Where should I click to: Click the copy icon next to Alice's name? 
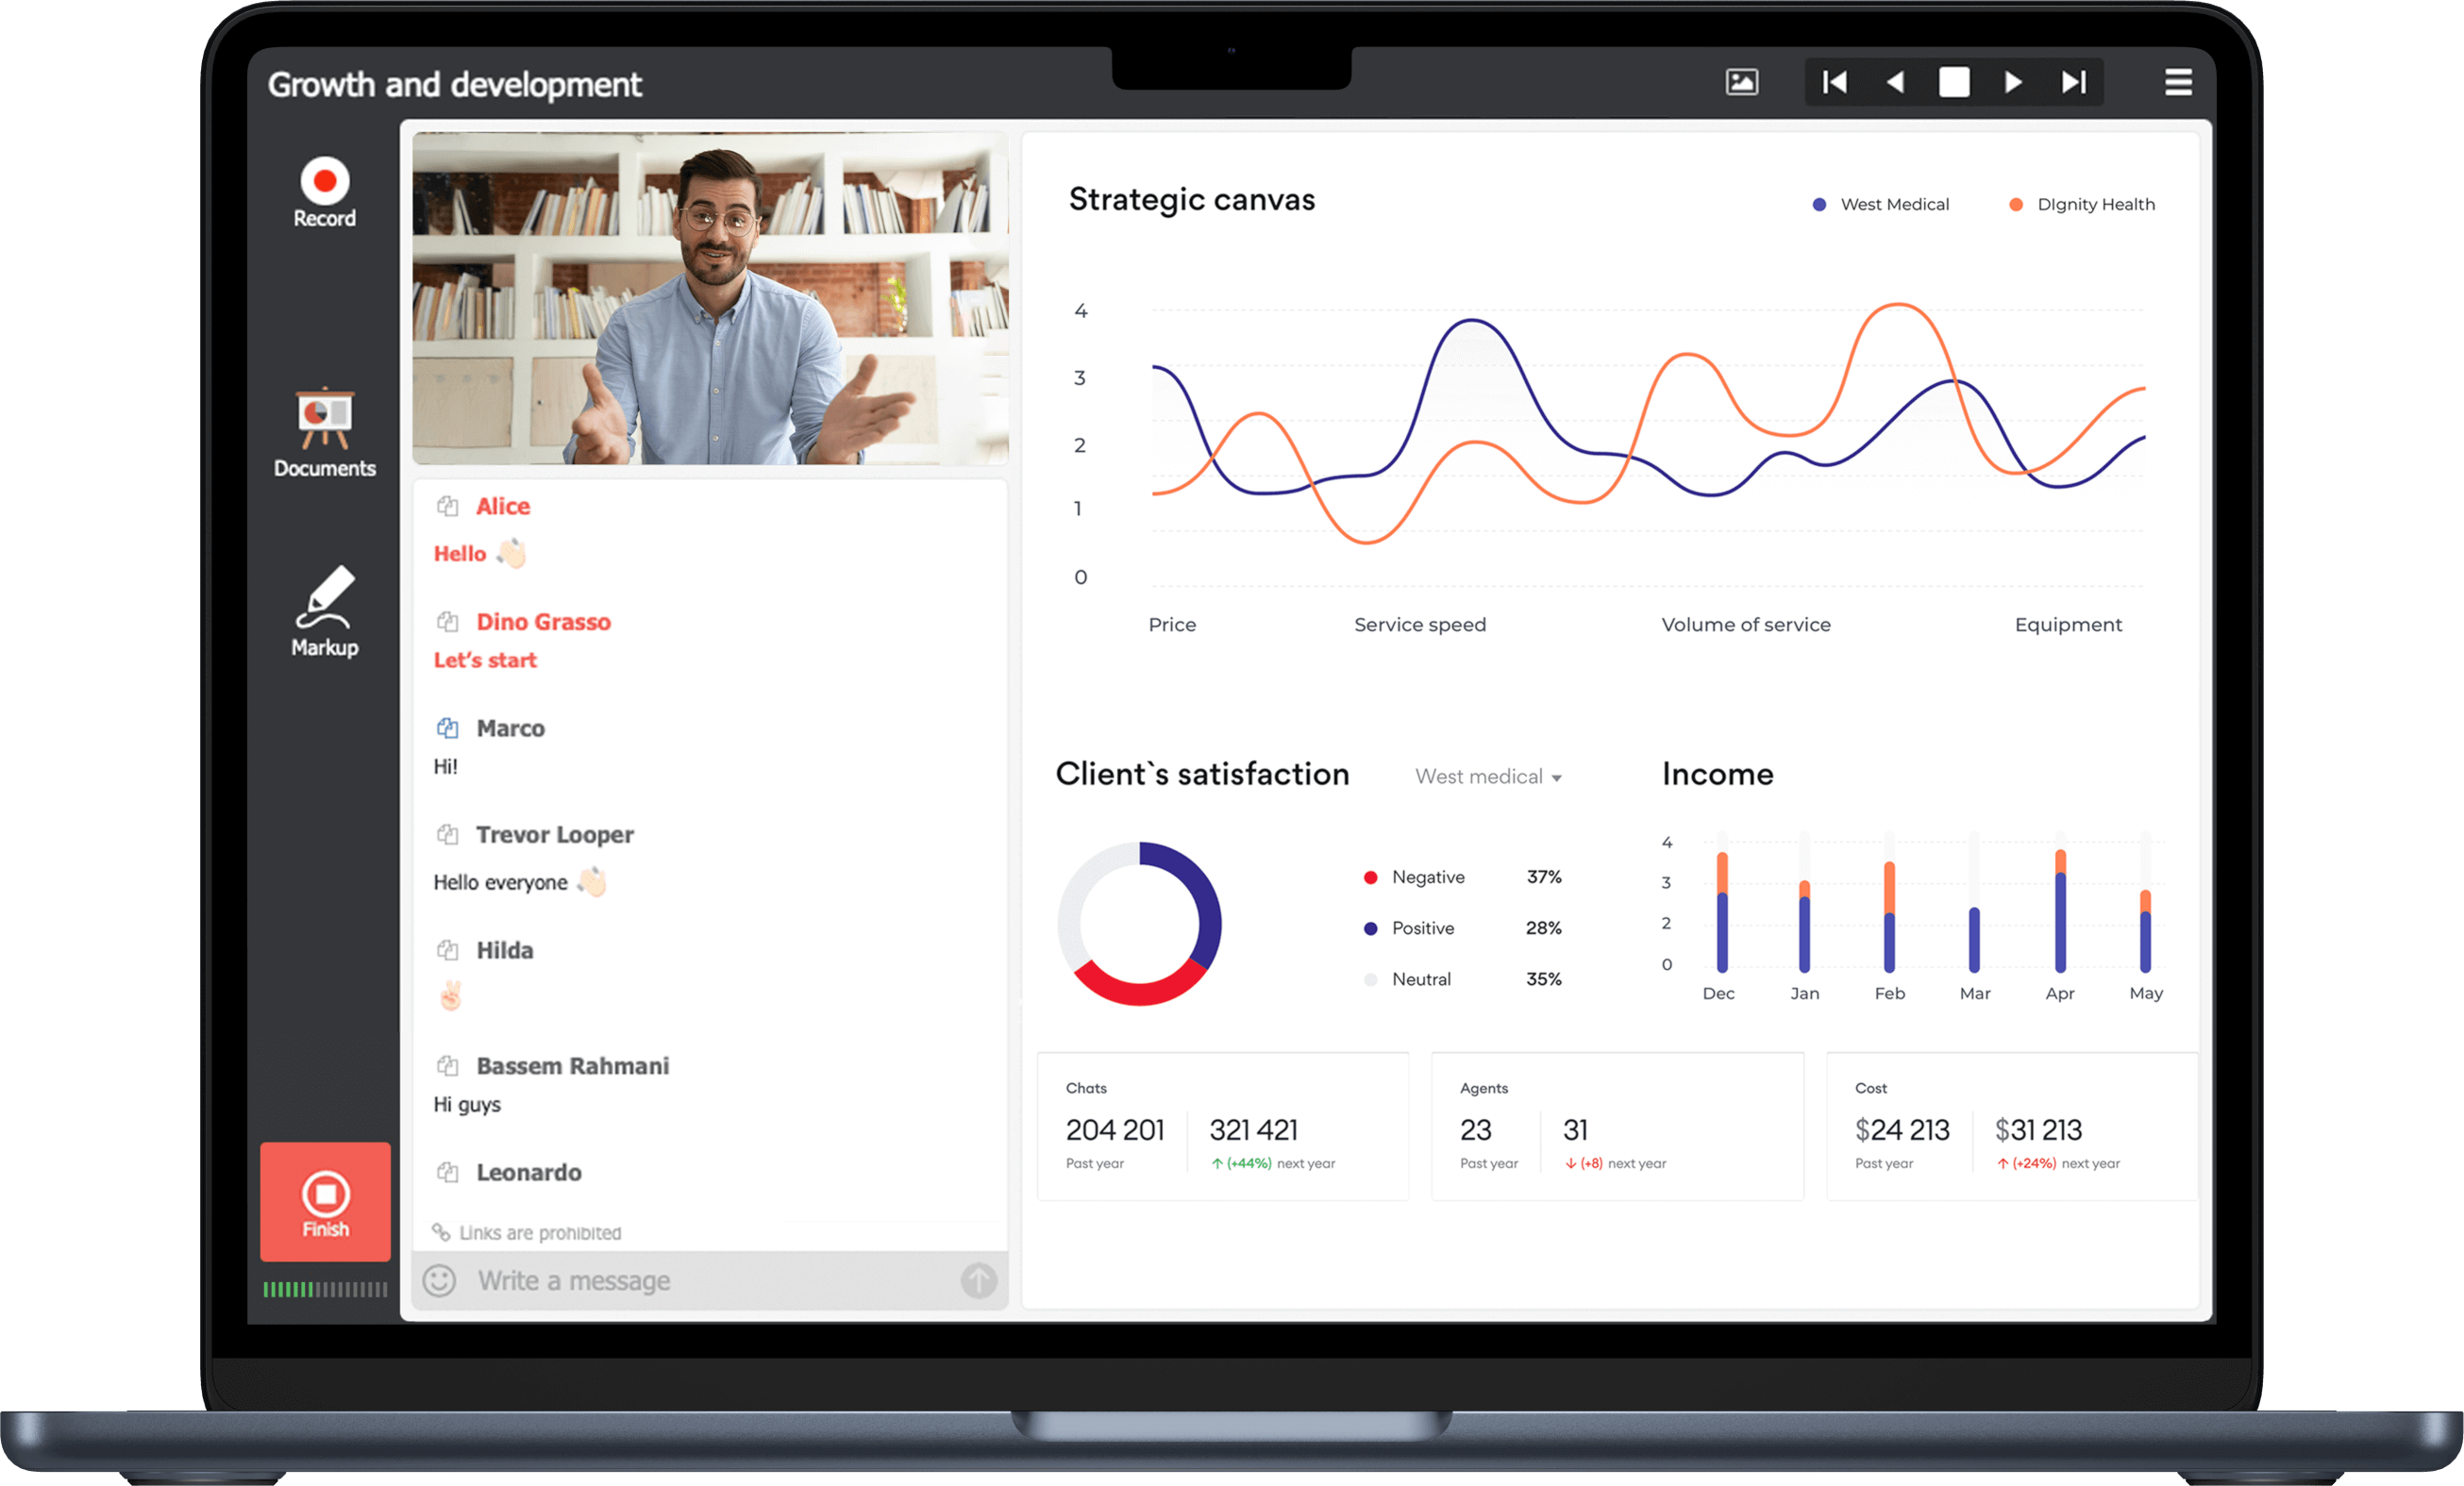(x=447, y=505)
